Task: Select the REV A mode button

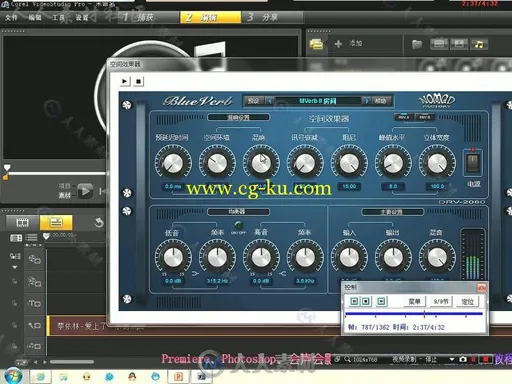Action: pyautogui.click(x=403, y=117)
